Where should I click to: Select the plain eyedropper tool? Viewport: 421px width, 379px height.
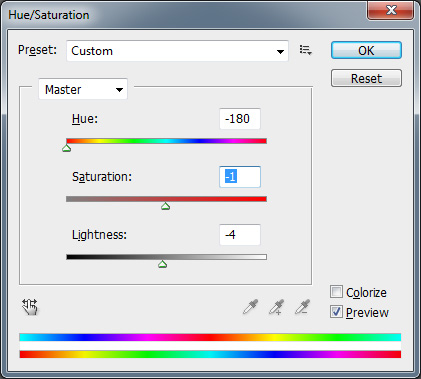click(250, 307)
